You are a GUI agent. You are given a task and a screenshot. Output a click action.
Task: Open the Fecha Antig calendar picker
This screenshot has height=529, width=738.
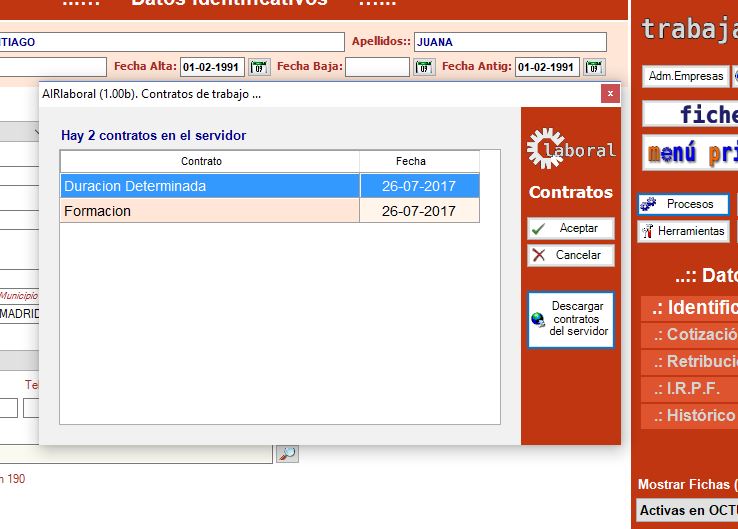(594, 67)
